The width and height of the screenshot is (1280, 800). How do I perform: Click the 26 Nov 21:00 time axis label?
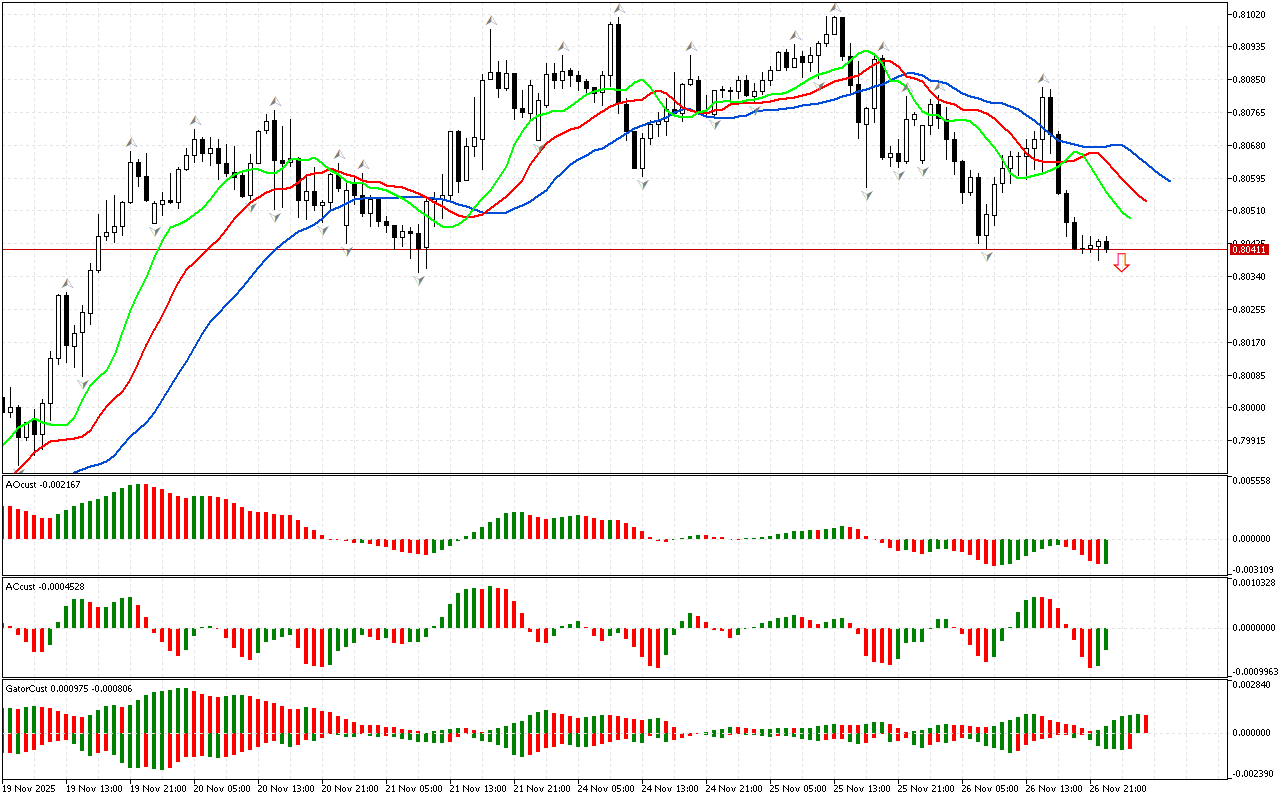(x=1120, y=788)
